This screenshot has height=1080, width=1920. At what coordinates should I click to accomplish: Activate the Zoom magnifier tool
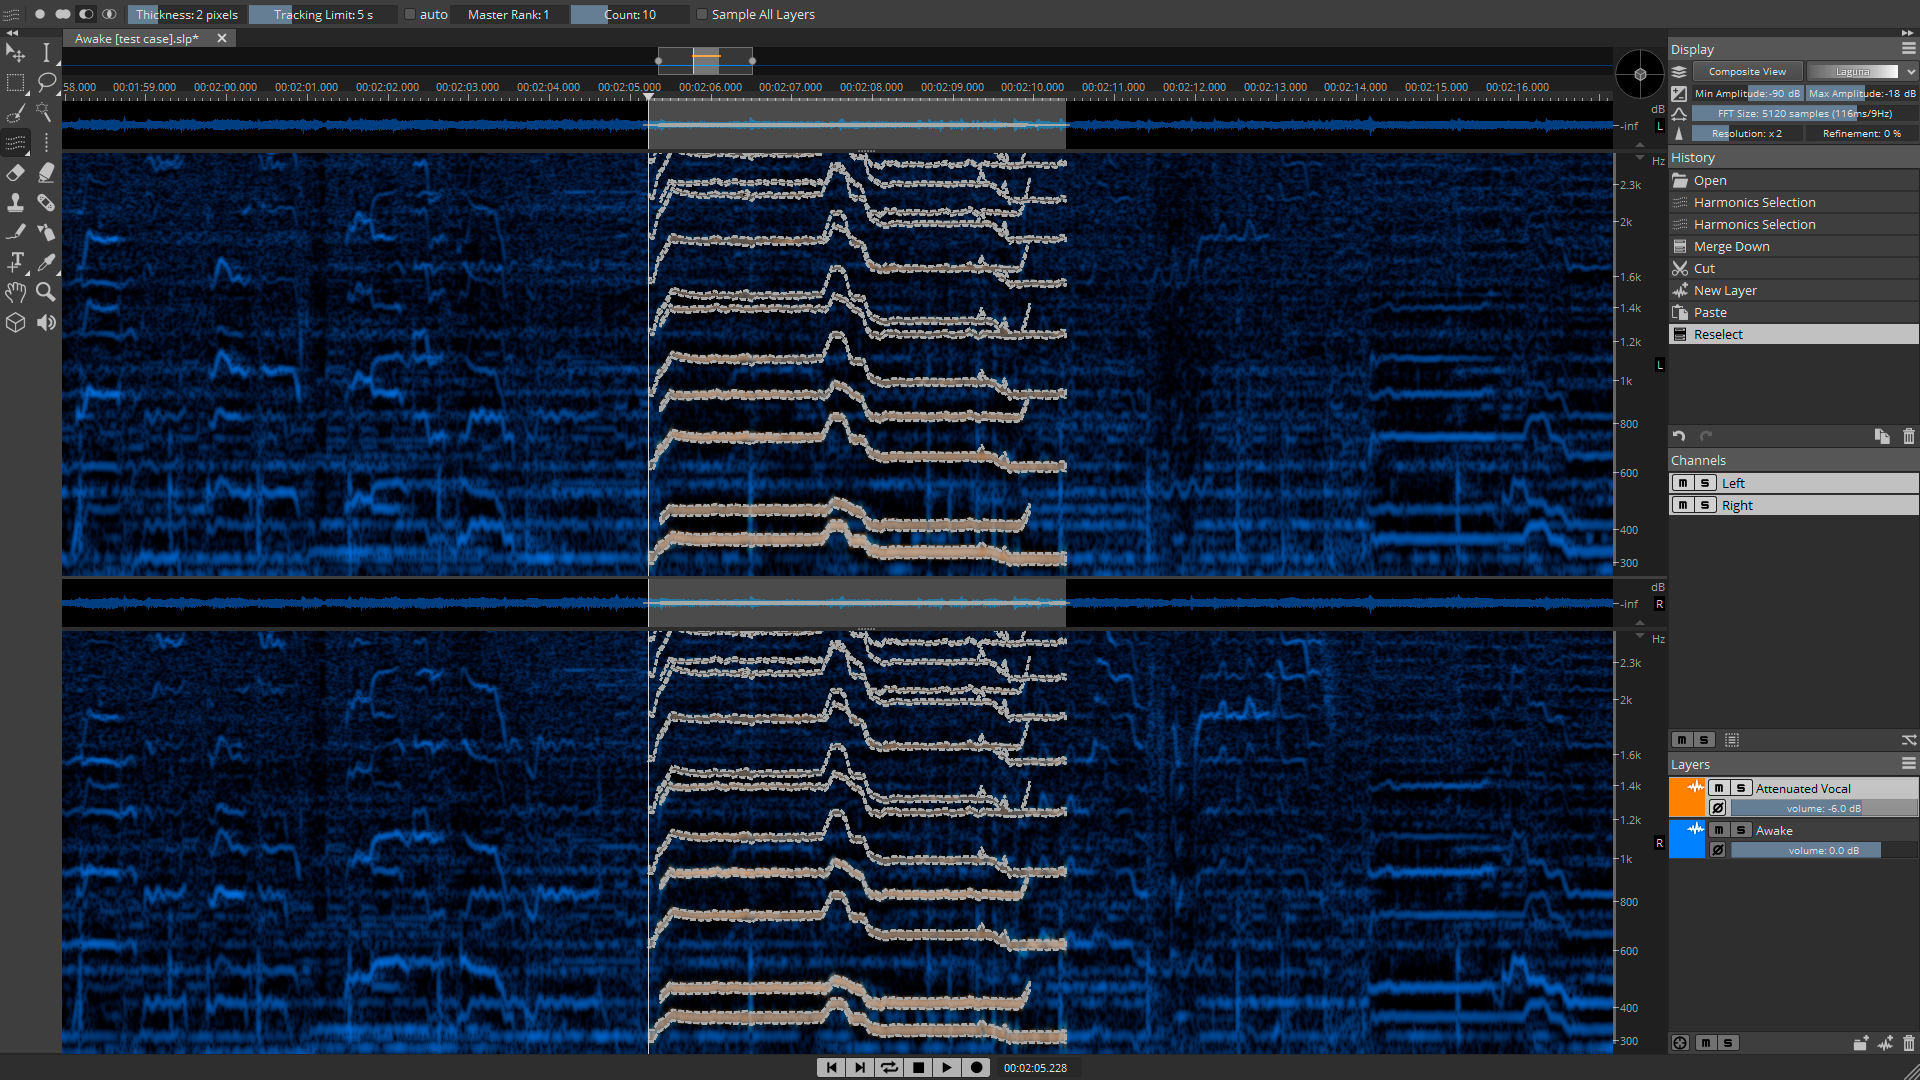coord(46,292)
